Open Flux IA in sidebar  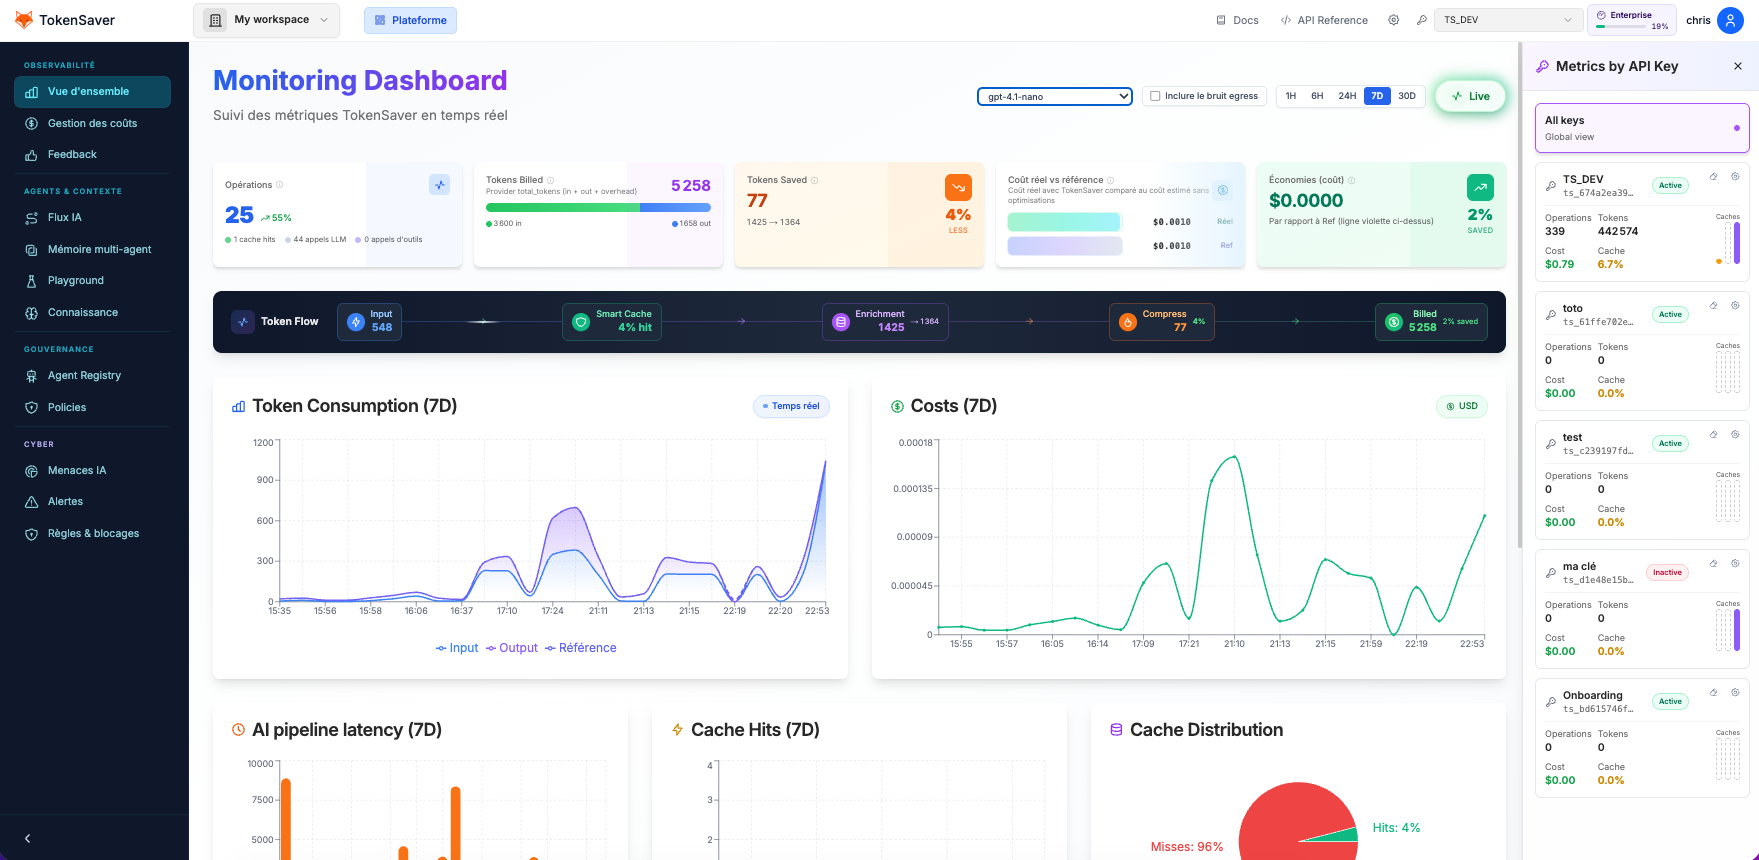(92, 217)
